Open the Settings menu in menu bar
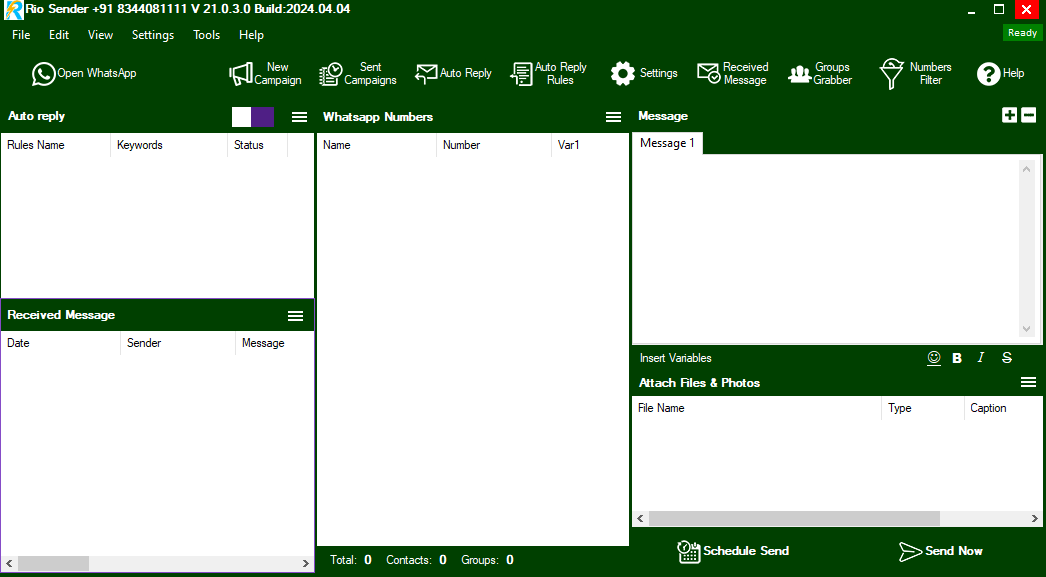This screenshot has width=1046, height=577. (153, 35)
